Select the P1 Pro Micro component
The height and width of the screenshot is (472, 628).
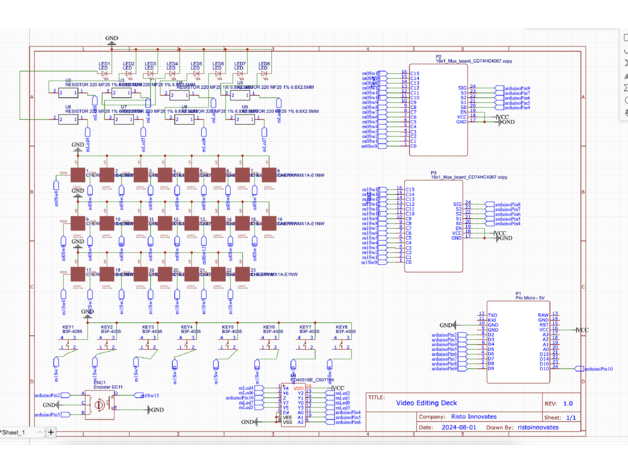click(517, 342)
